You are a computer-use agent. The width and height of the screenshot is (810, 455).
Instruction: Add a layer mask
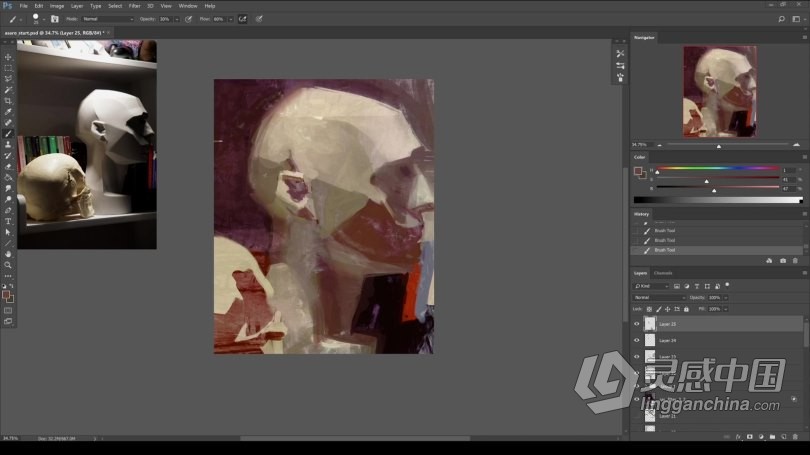click(x=750, y=437)
